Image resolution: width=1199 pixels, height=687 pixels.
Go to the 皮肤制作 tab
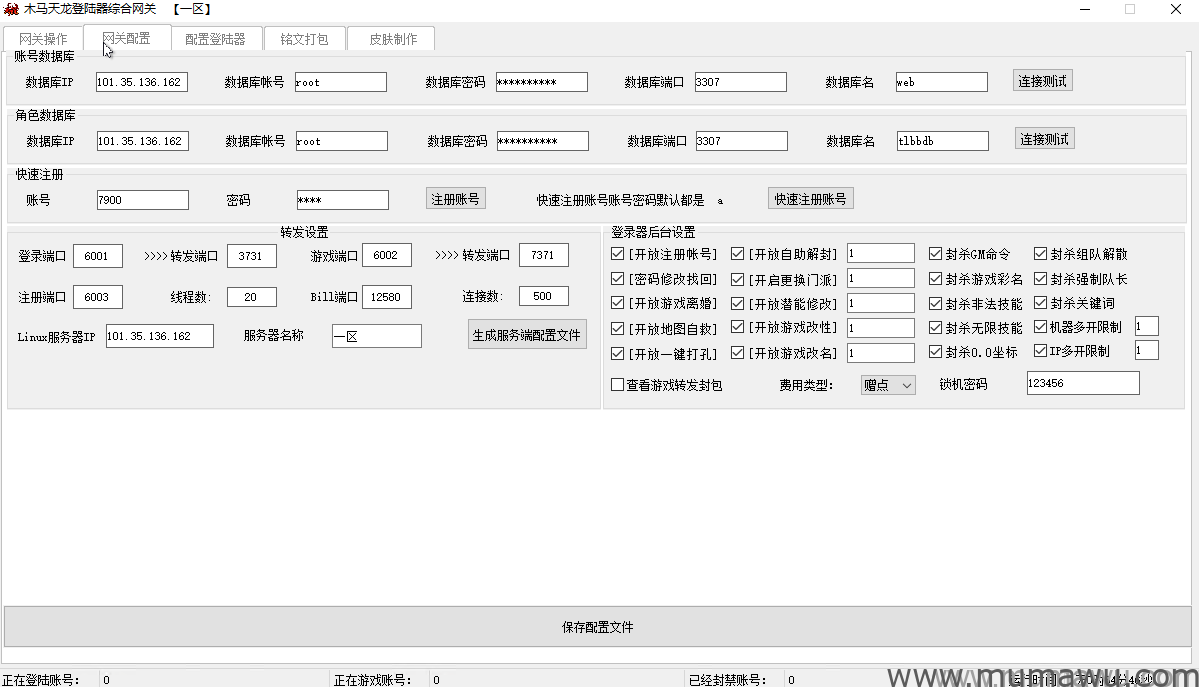tap(393, 39)
